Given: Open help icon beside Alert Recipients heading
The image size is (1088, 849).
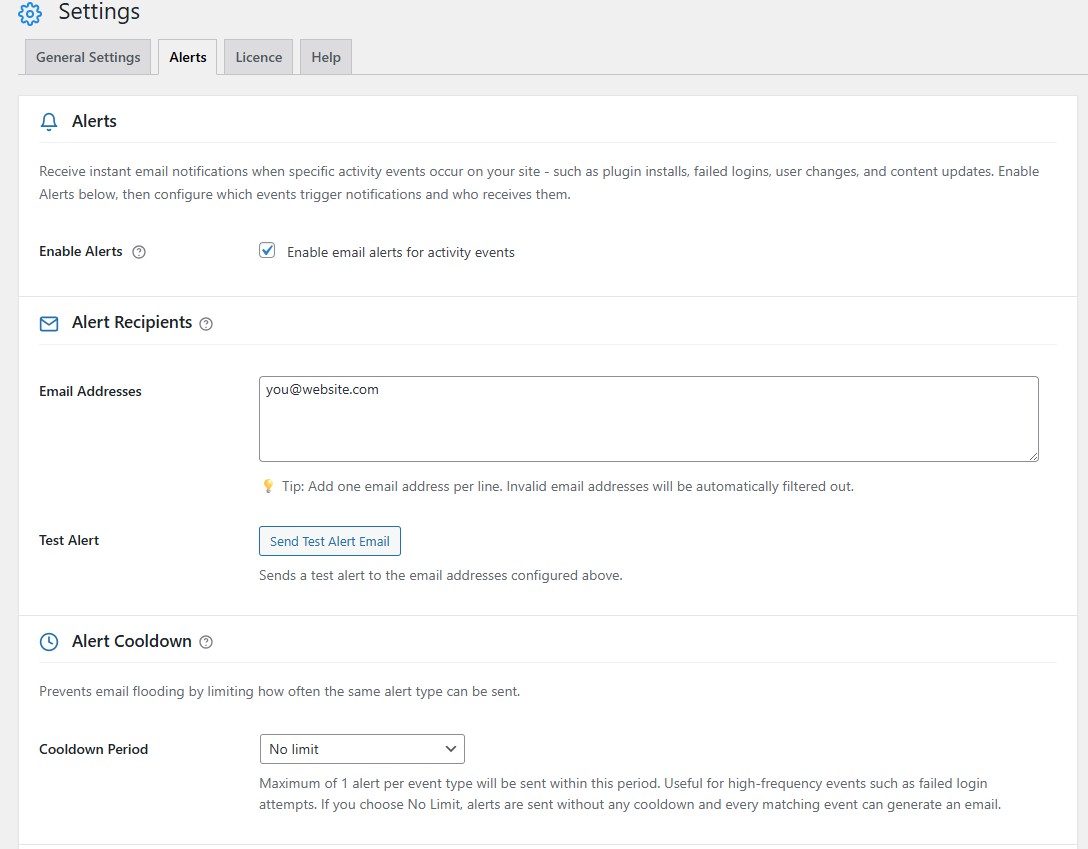Looking at the screenshot, I should click(x=206, y=324).
